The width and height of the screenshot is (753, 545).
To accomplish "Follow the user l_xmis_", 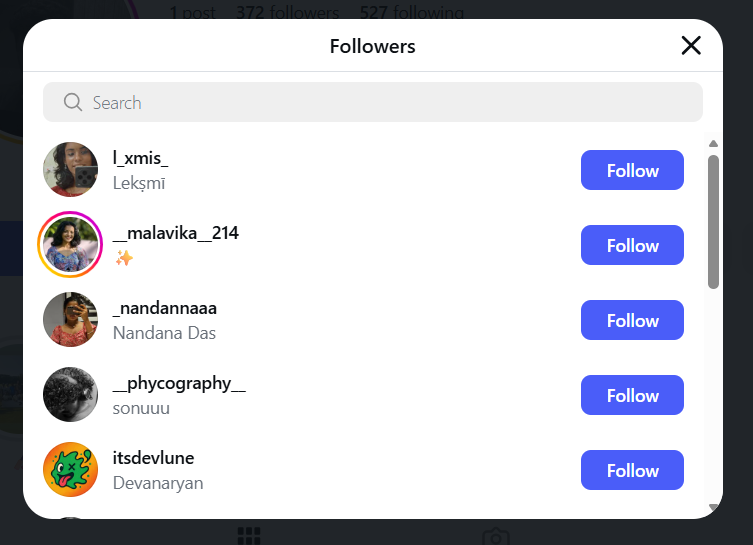I will [x=632, y=170].
